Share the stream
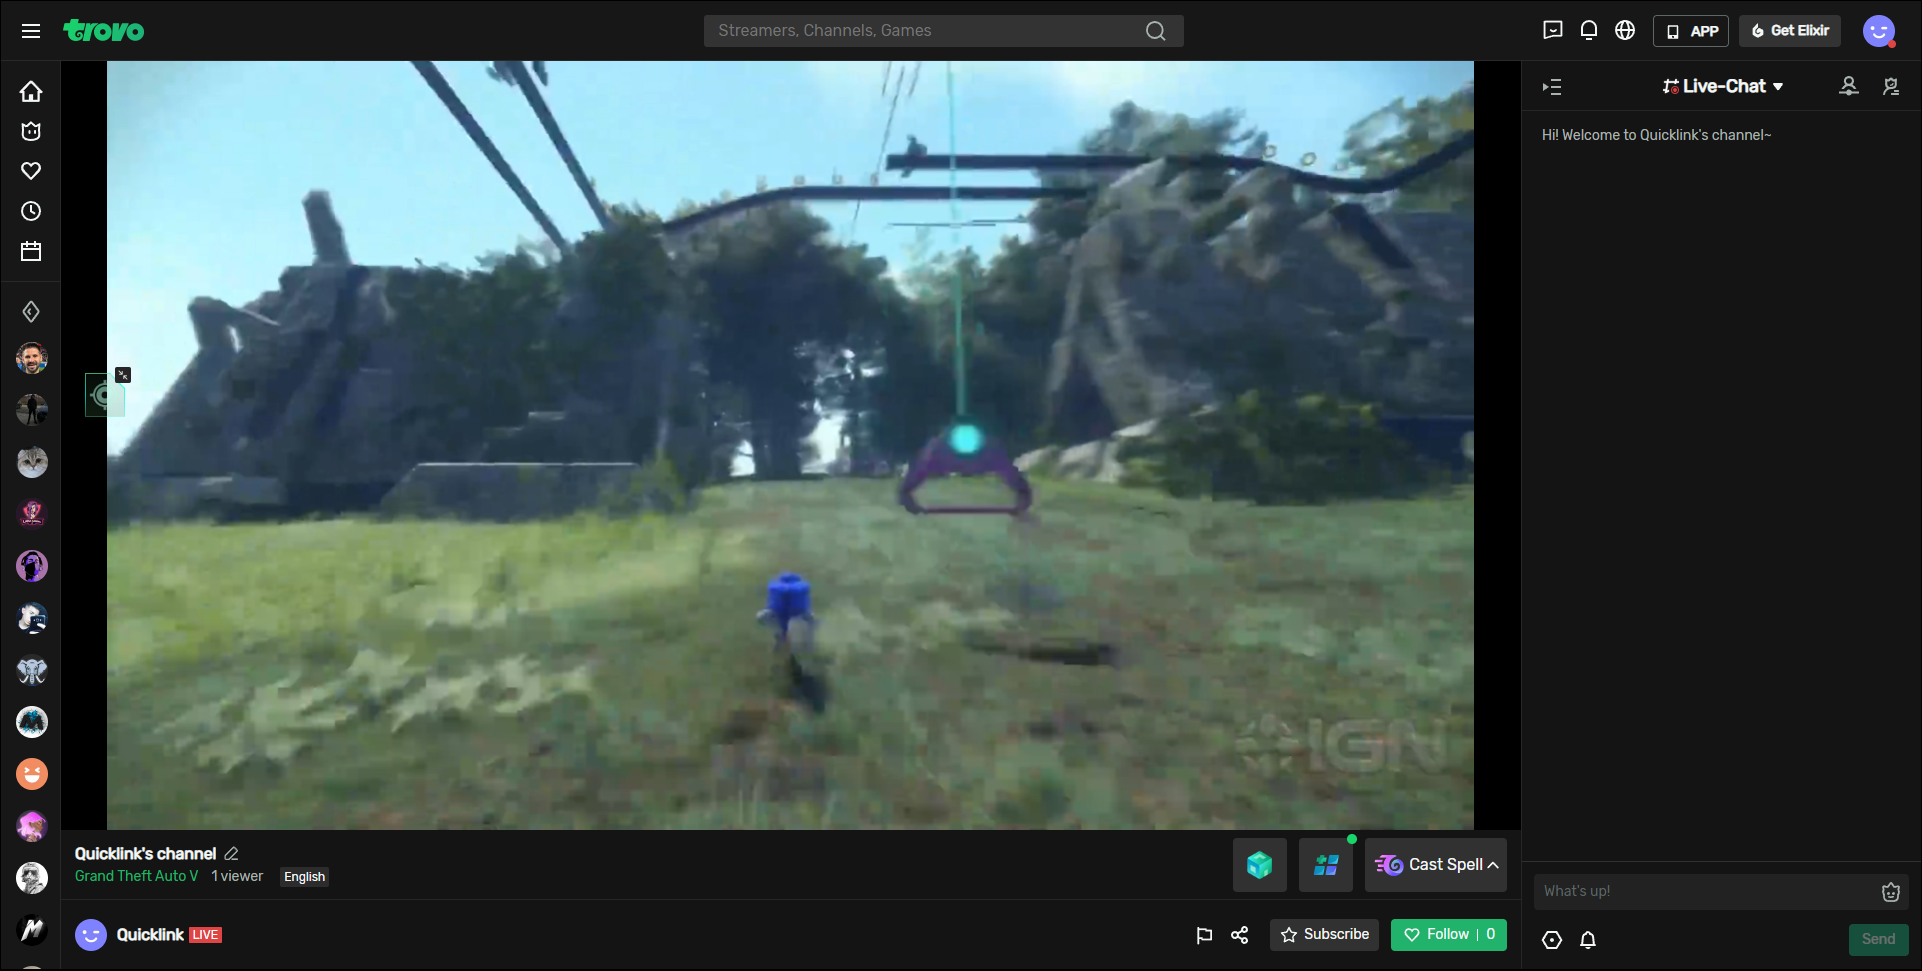Viewport: 1922px width, 971px height. pos(1240,935)
